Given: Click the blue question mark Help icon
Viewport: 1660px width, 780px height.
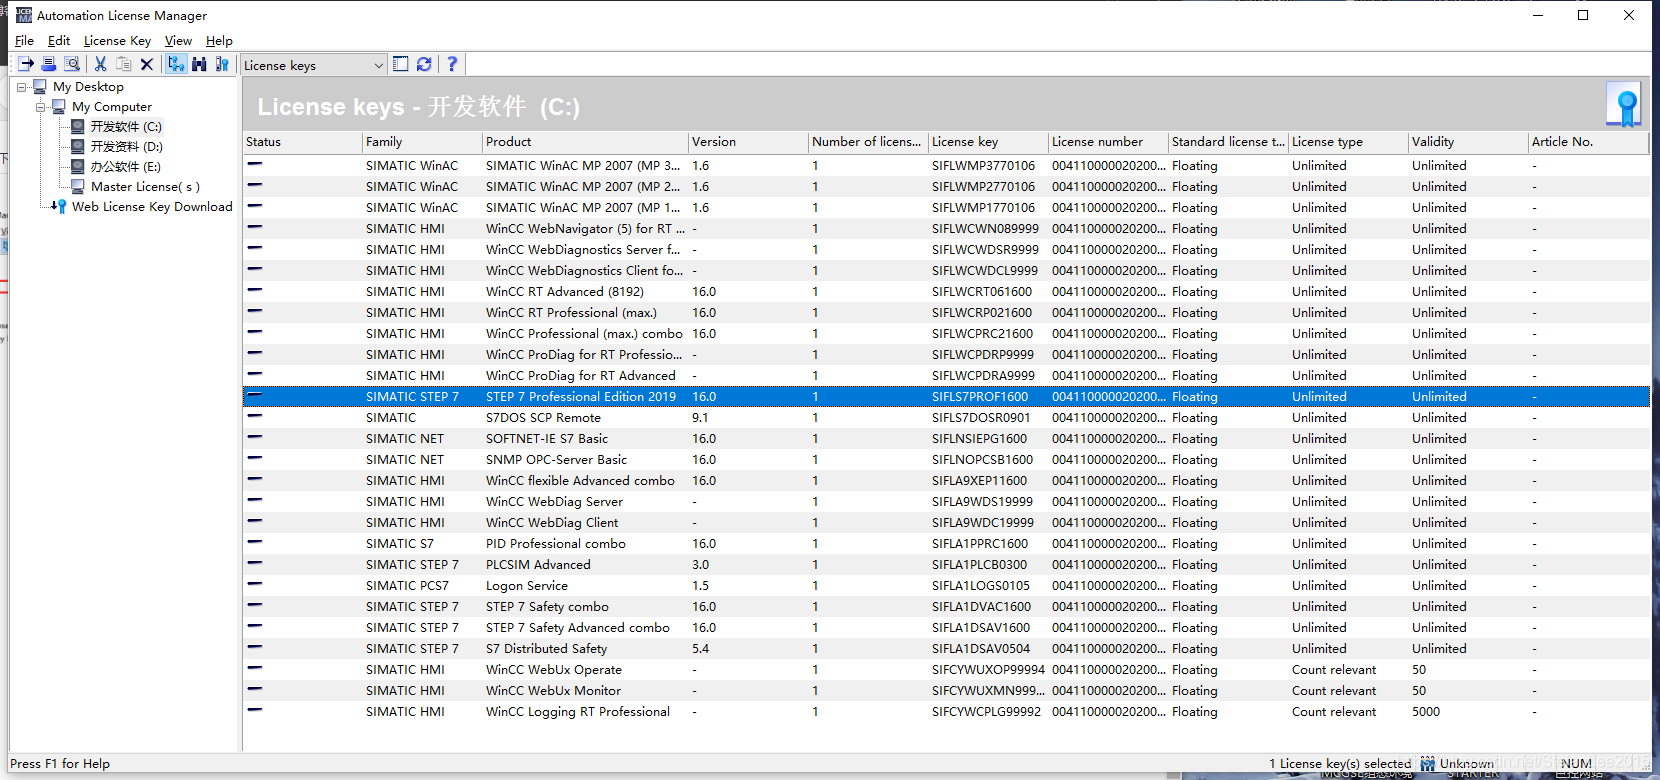Looking at the screenshot, I should [x=452, y=64].
